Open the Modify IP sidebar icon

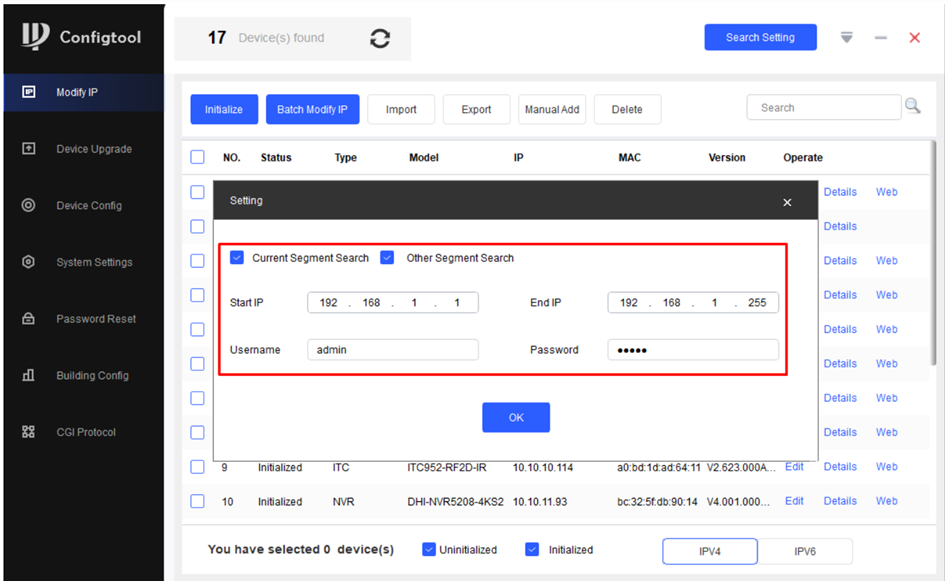click(x=29, y=92)
